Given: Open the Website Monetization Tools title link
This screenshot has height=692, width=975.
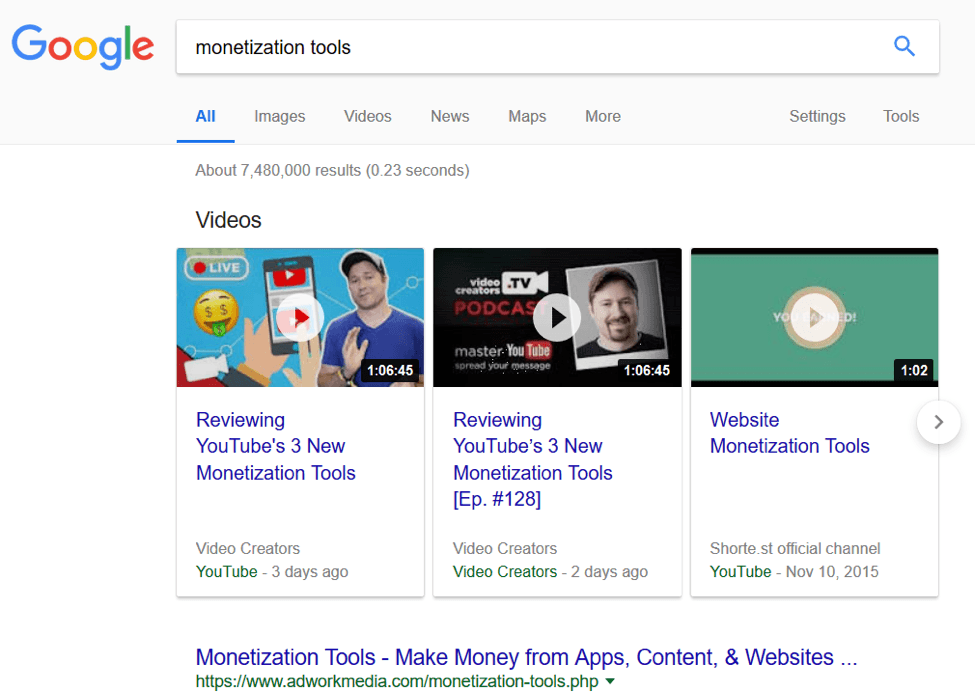Looking at the screenshot, I should 789,433.
